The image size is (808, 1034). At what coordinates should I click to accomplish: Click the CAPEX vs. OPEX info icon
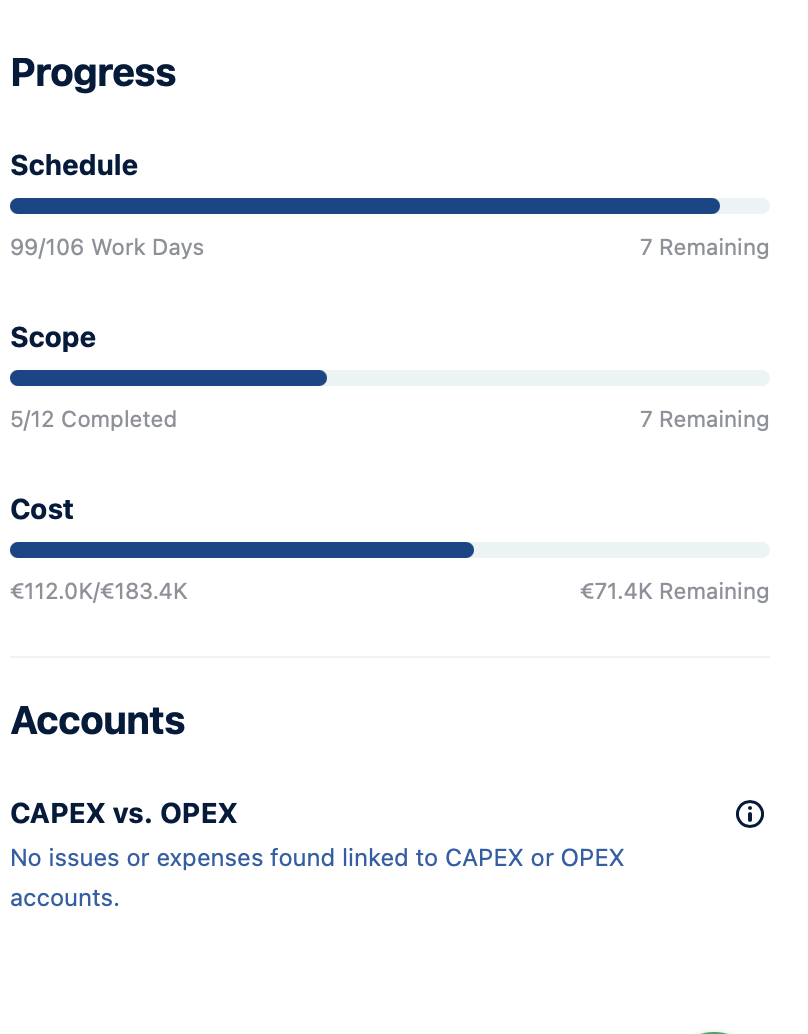[749, 814]
